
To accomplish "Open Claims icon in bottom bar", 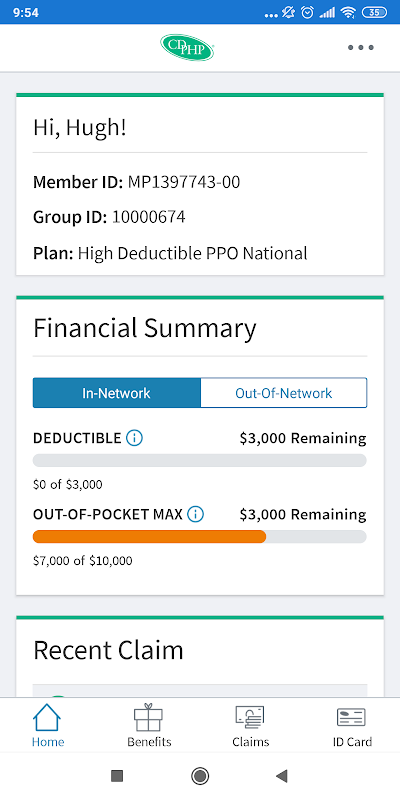I will (x=250, y=717).
